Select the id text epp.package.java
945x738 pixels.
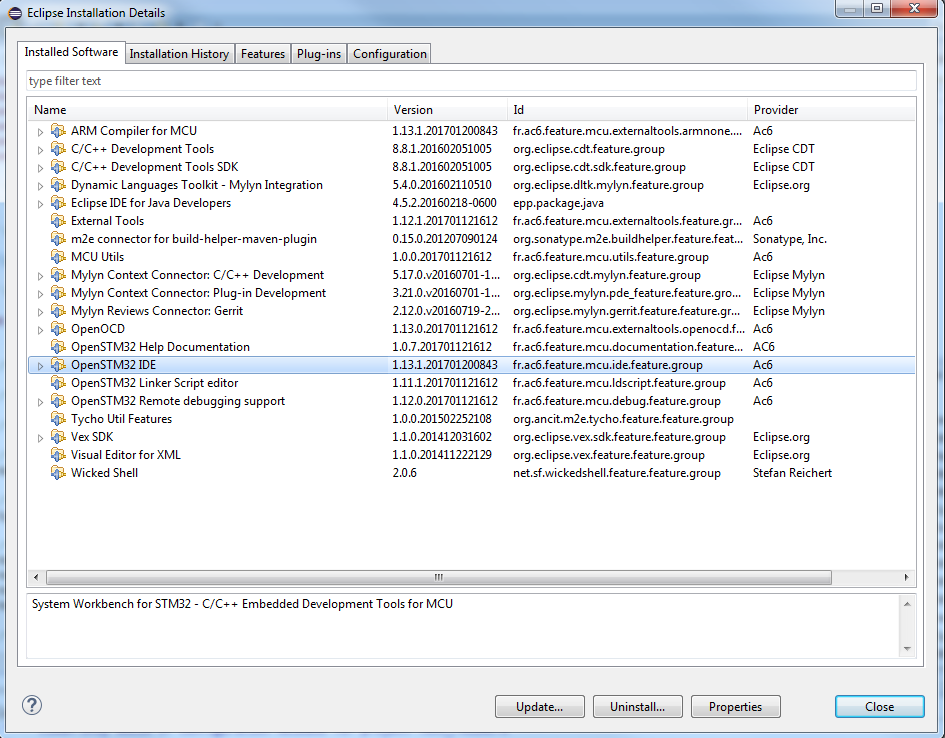(558, 203)
